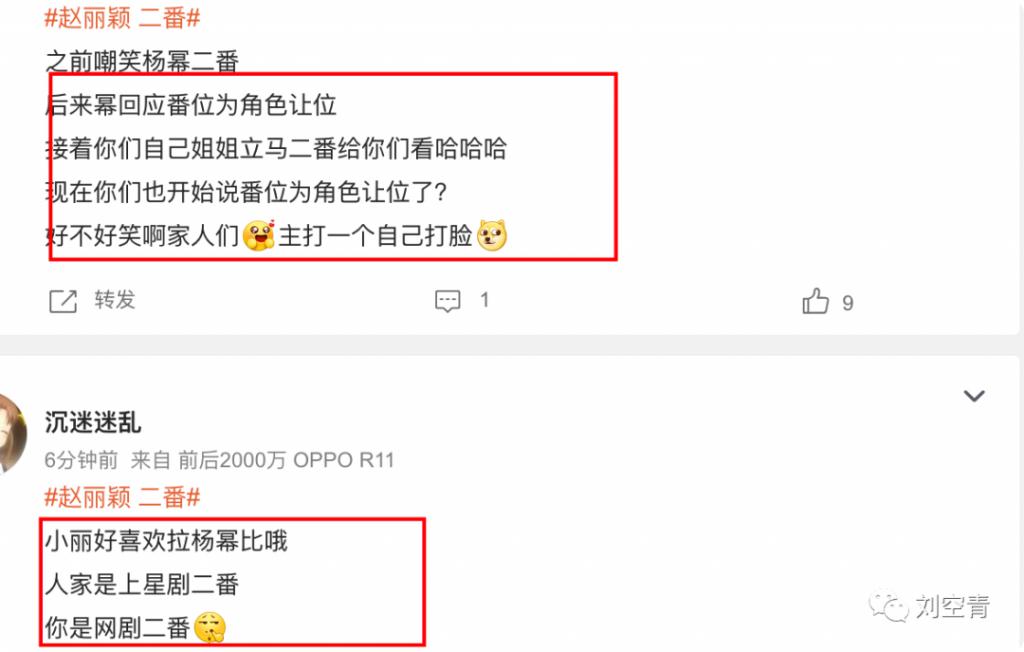The height and width of the screenshot is (652, 1024).
Task: Click the 刘空青 watermark text
Action: 952,607
